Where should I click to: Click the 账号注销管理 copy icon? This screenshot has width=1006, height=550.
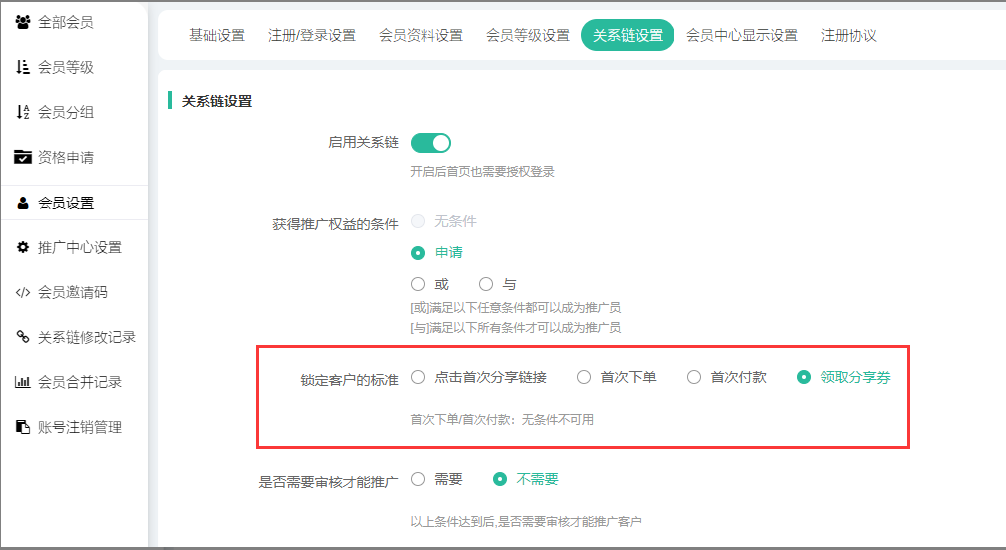pos(23,427)
